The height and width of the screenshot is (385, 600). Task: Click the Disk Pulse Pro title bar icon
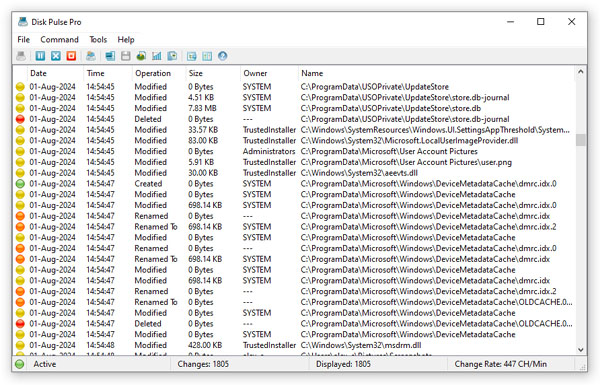[x=23, y=22]
